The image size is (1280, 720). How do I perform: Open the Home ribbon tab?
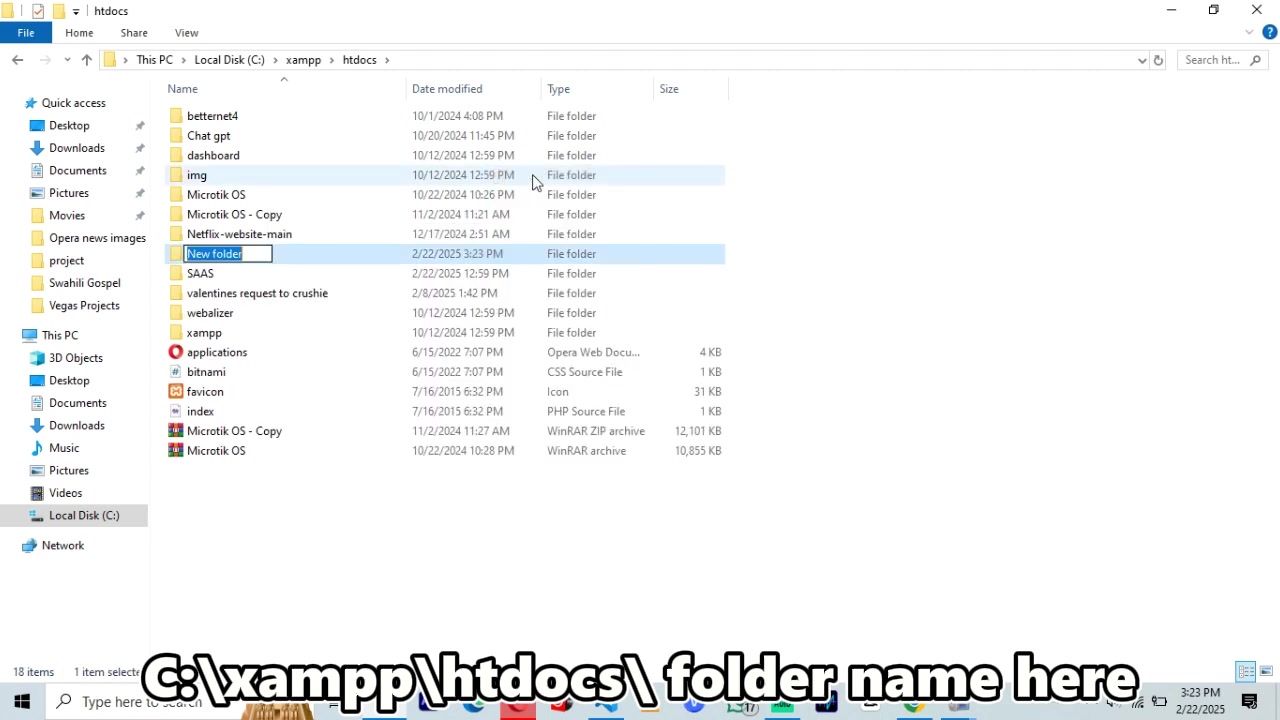click(x=79, y=33)
